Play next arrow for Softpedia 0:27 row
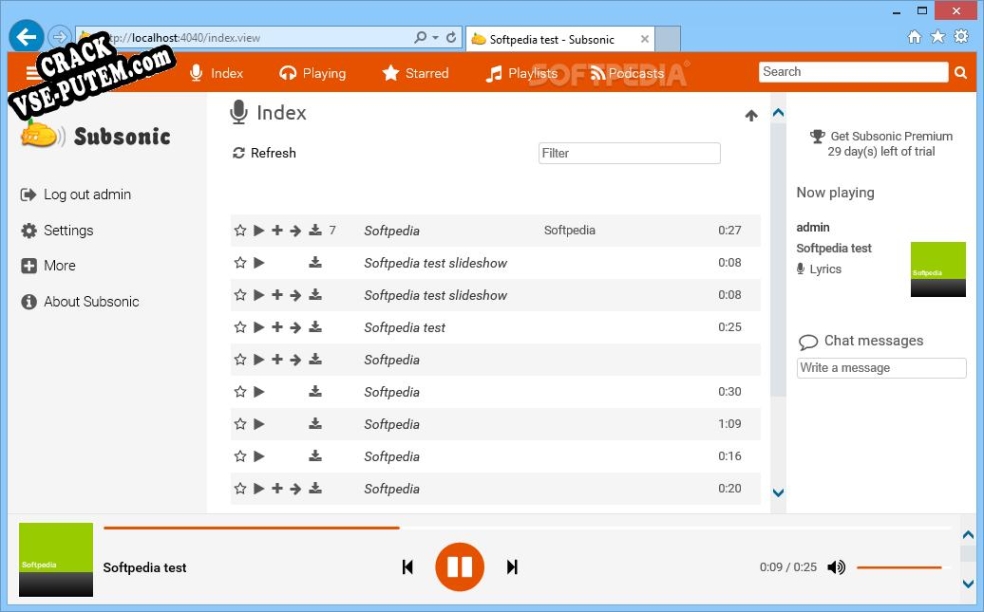984x612 pixels. [x=296, y=230]
